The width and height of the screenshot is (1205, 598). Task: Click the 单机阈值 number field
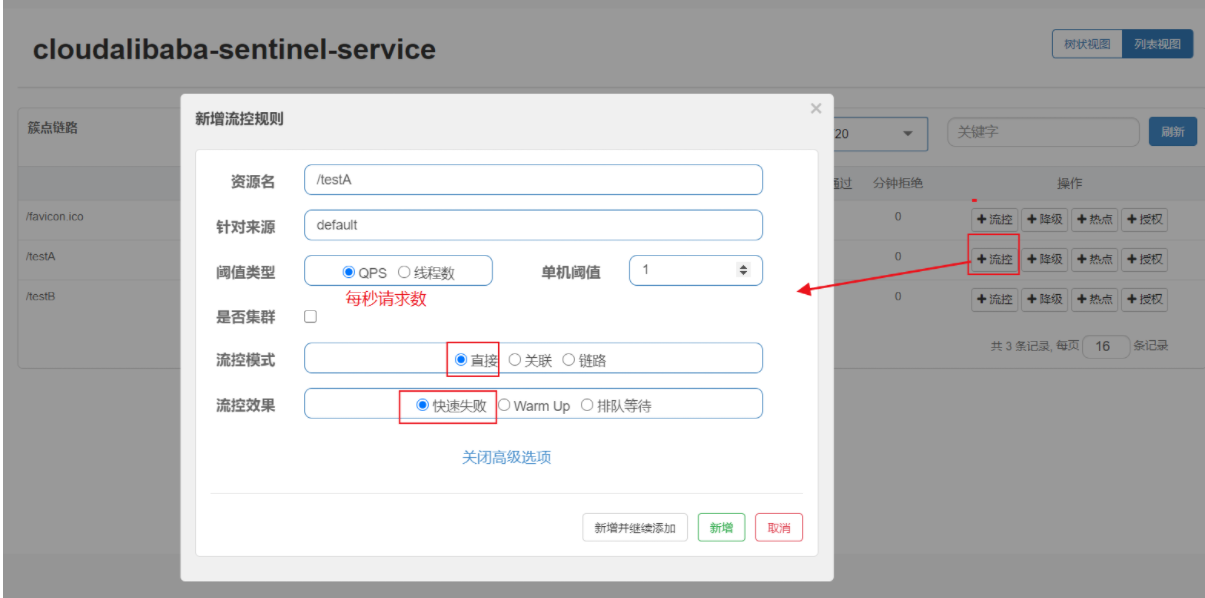tap(696, 270)
